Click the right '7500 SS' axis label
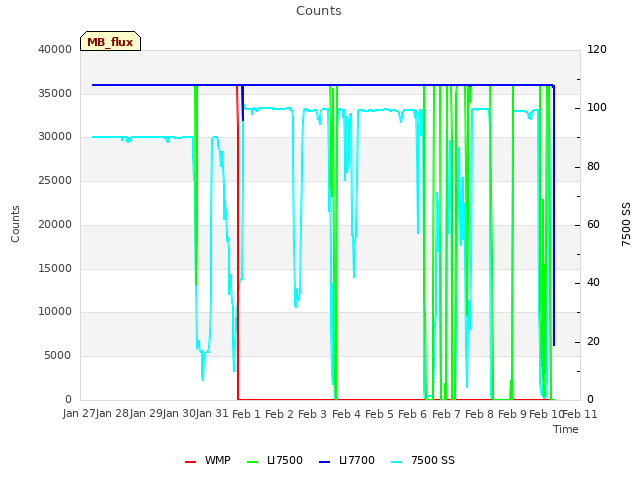The width and height of the screenshot is (640, 480). point(626,224)
